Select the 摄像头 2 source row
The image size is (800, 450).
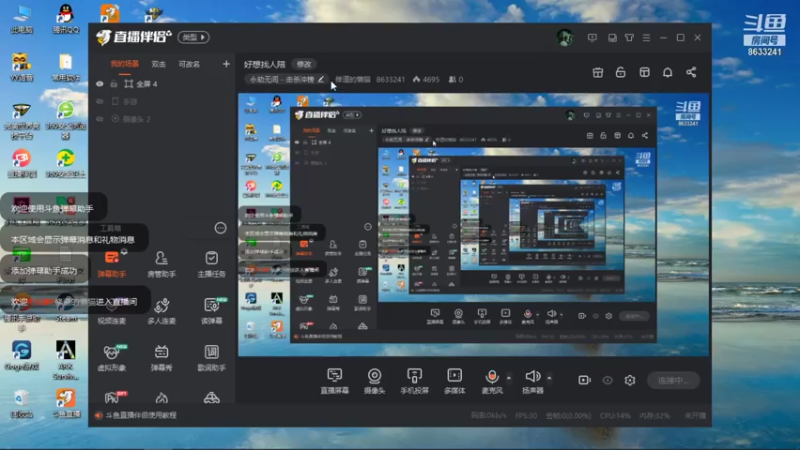point(162,119)
